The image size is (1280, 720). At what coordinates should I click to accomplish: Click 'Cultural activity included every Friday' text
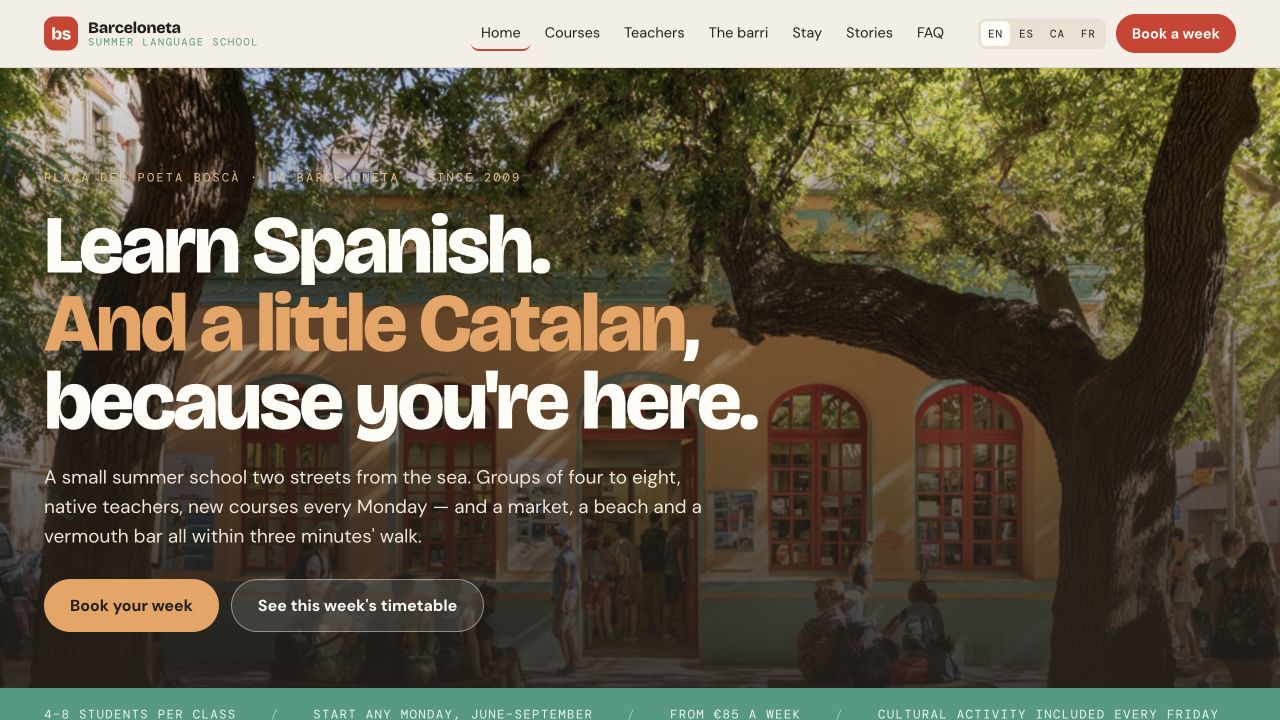[1048, 714]
